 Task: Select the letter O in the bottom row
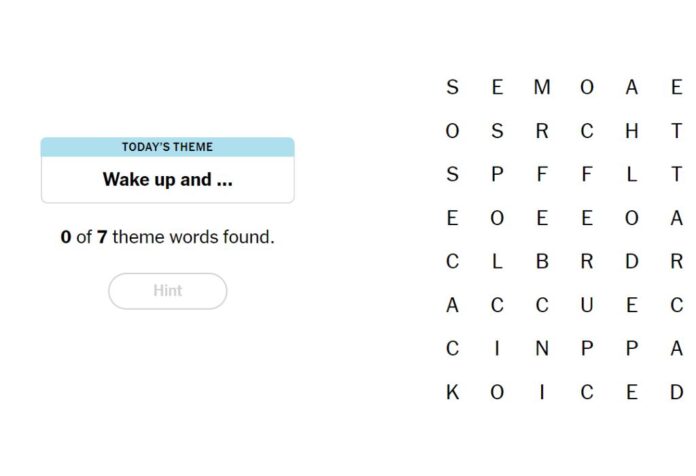(497, 392)
